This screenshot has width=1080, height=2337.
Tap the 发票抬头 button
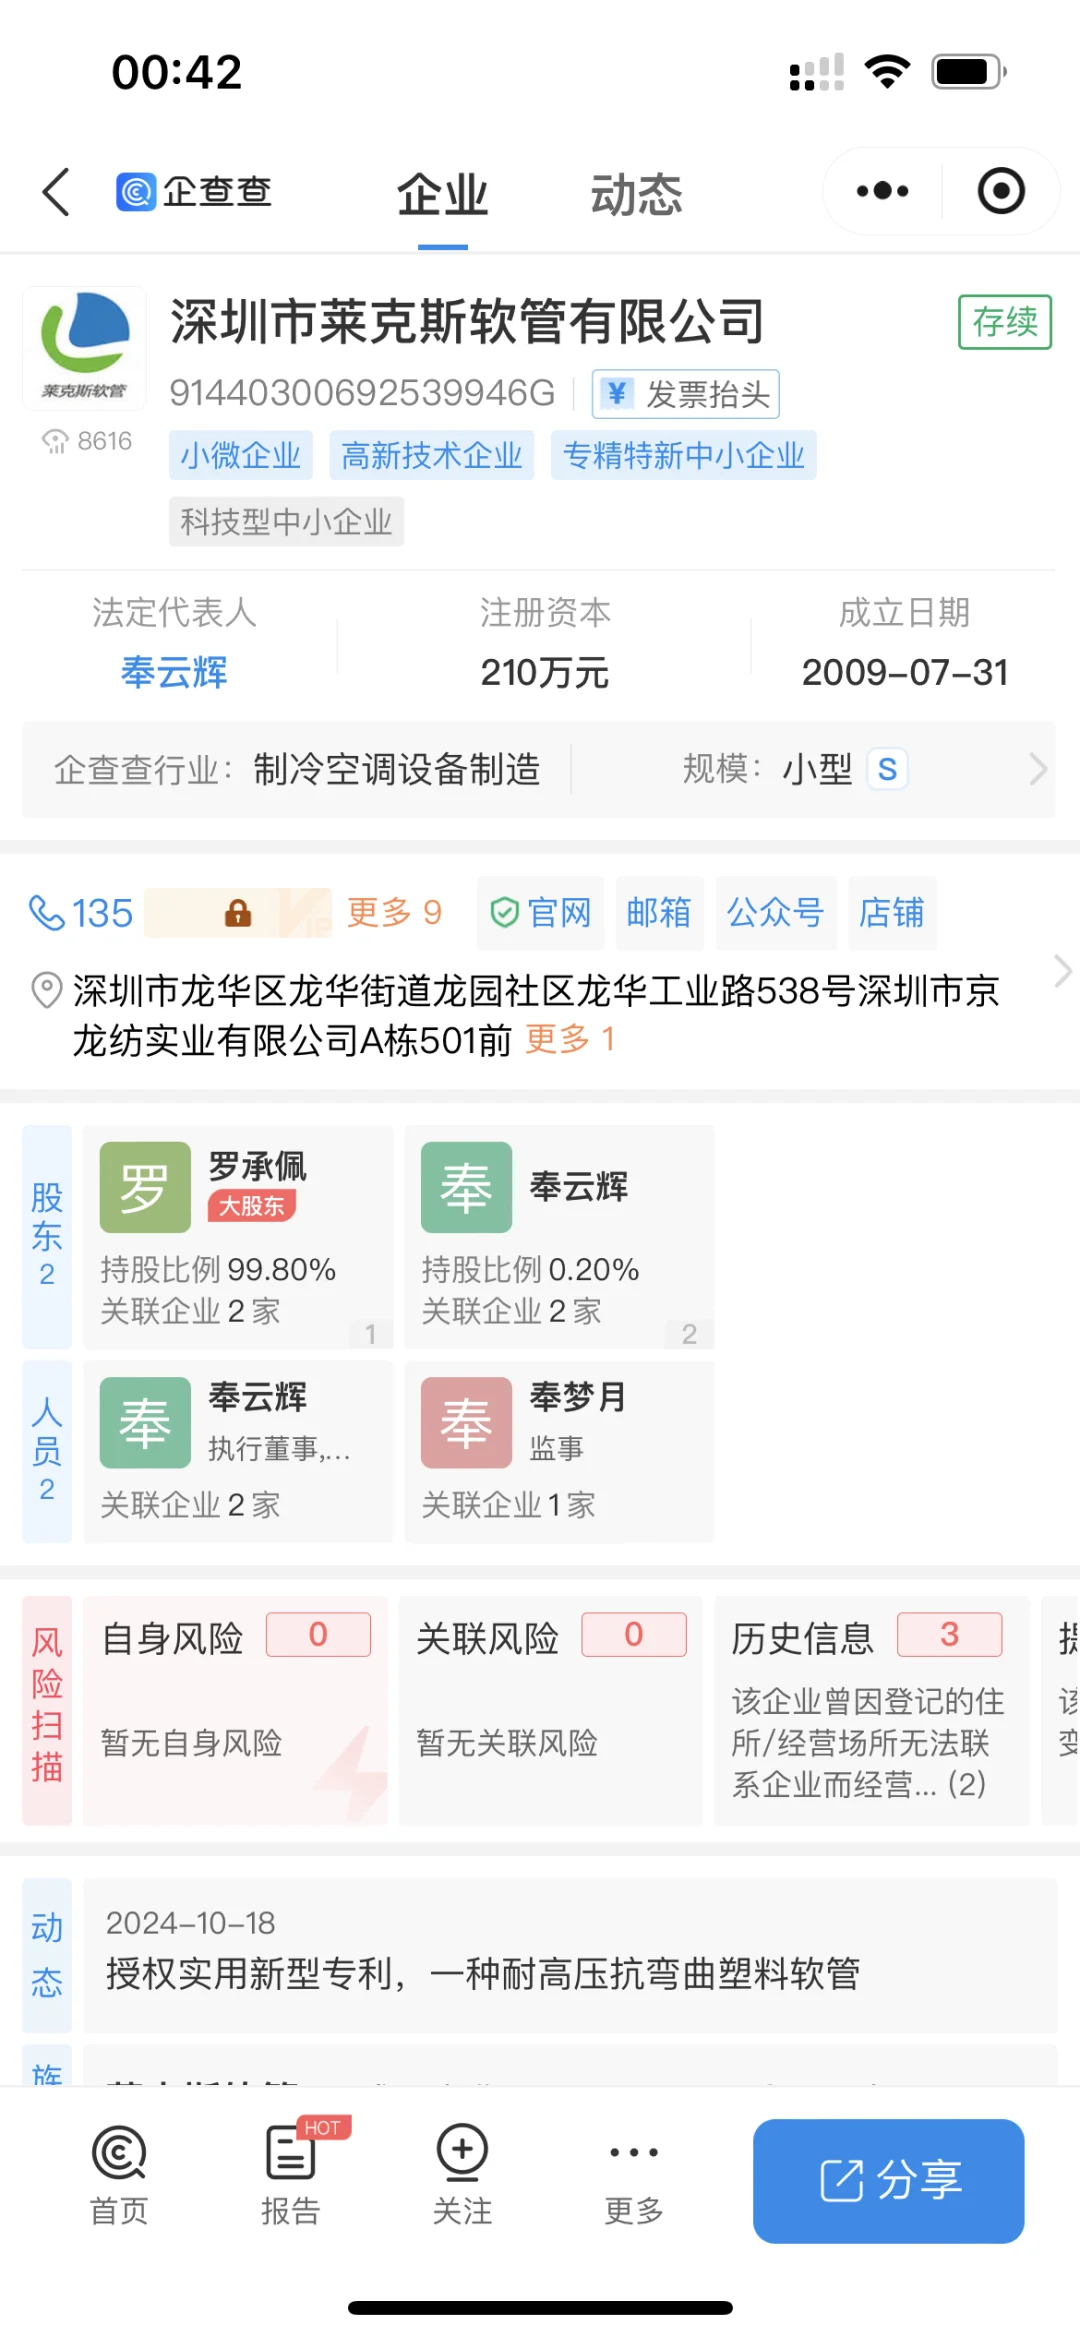pyautogui.click(x=686, y=394)
